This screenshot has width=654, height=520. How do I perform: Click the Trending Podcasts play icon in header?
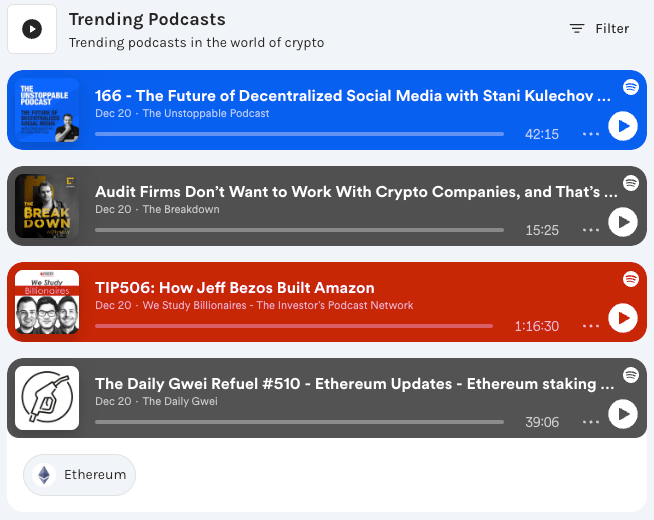pos(32,29)
